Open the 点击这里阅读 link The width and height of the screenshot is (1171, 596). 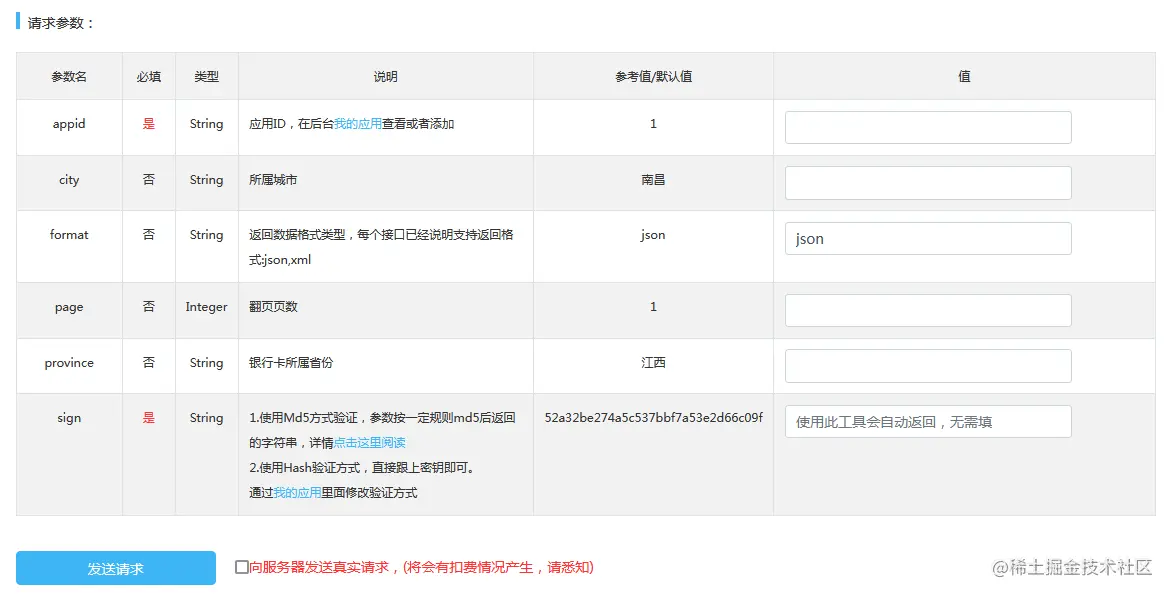(x=370, y=443)
